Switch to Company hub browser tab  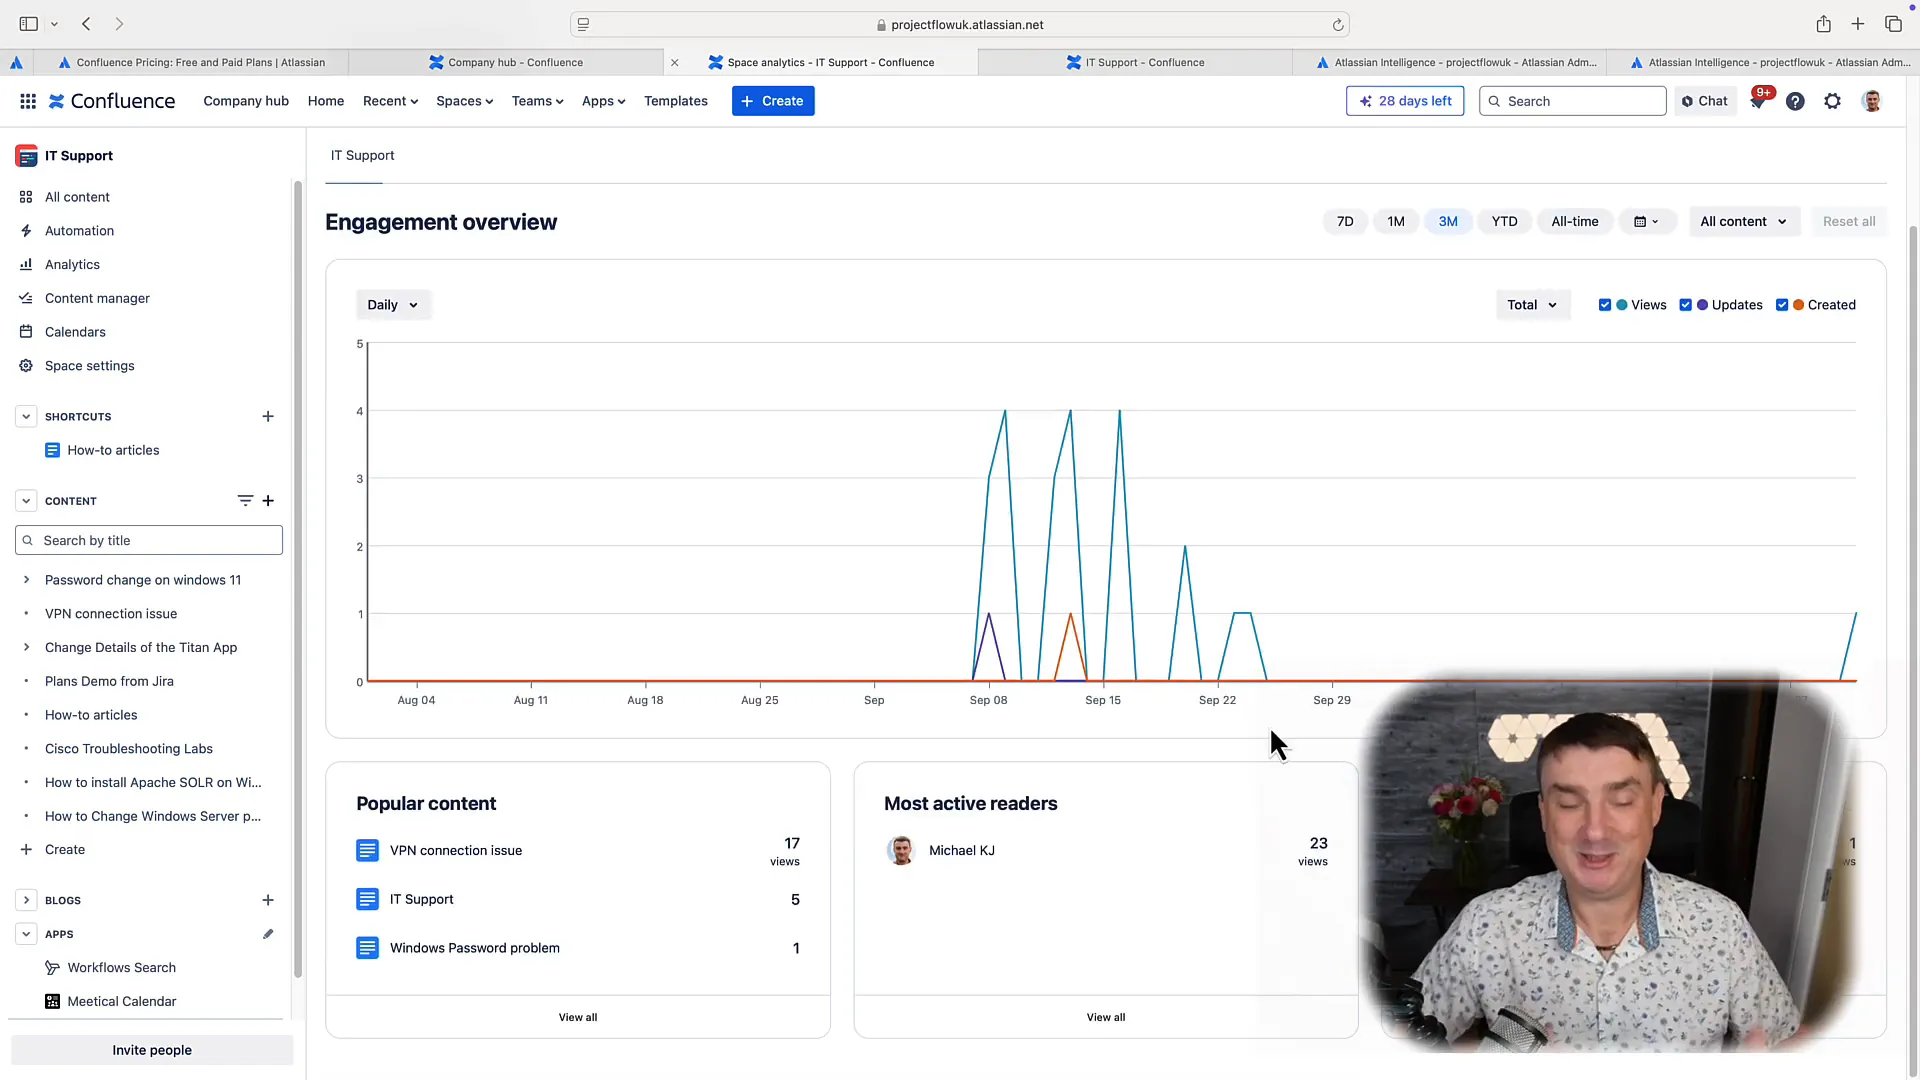tap(506, 63)
